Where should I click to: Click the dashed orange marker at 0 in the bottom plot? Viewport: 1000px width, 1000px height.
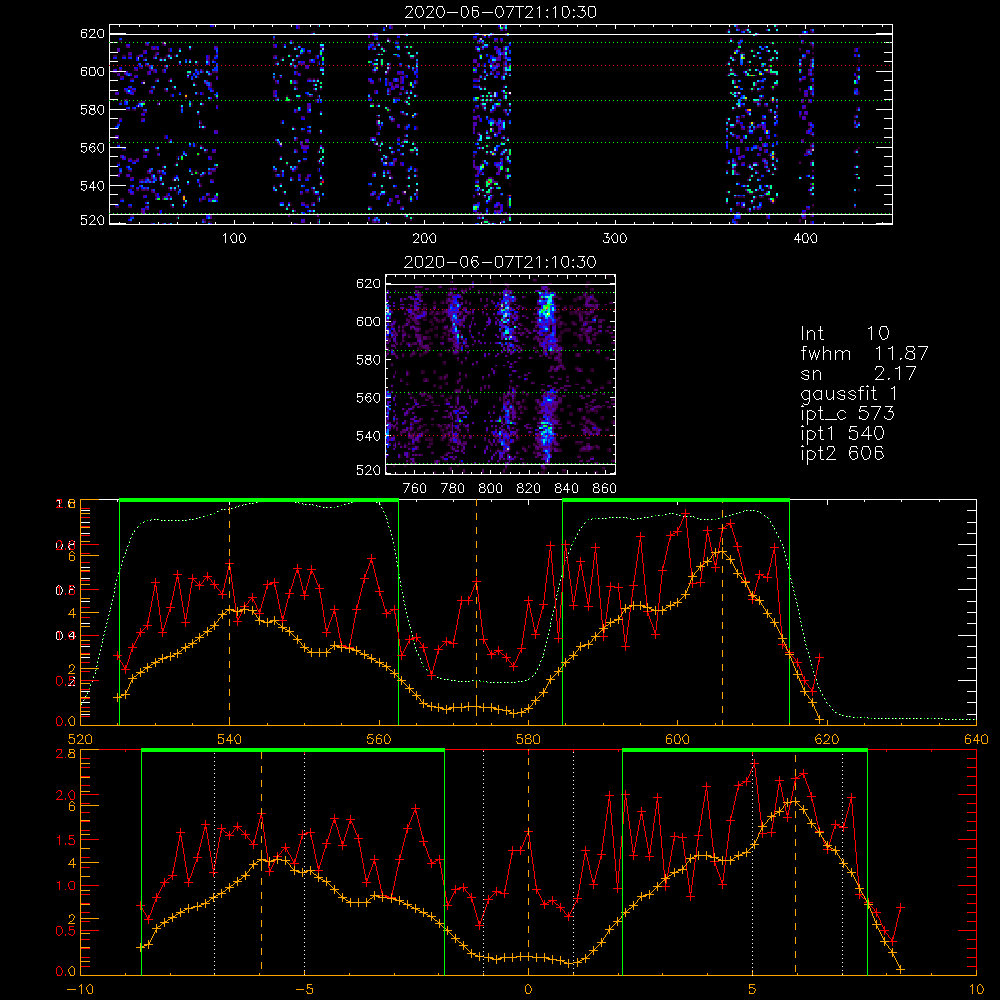point(528,862)
